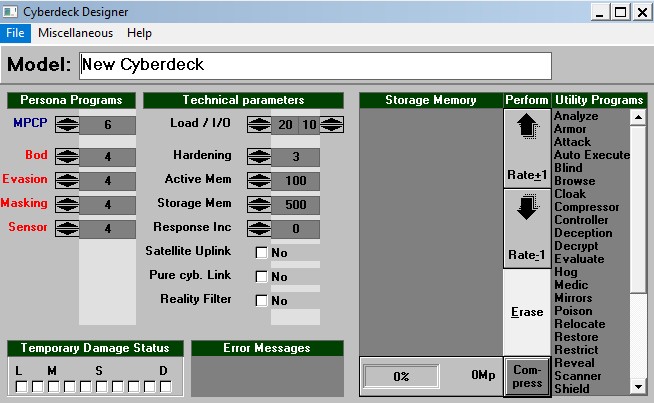Image resolution: width=654 pixels, height=403 pixels.
Task: Open the Help menu
Action: tap(139, 33)
